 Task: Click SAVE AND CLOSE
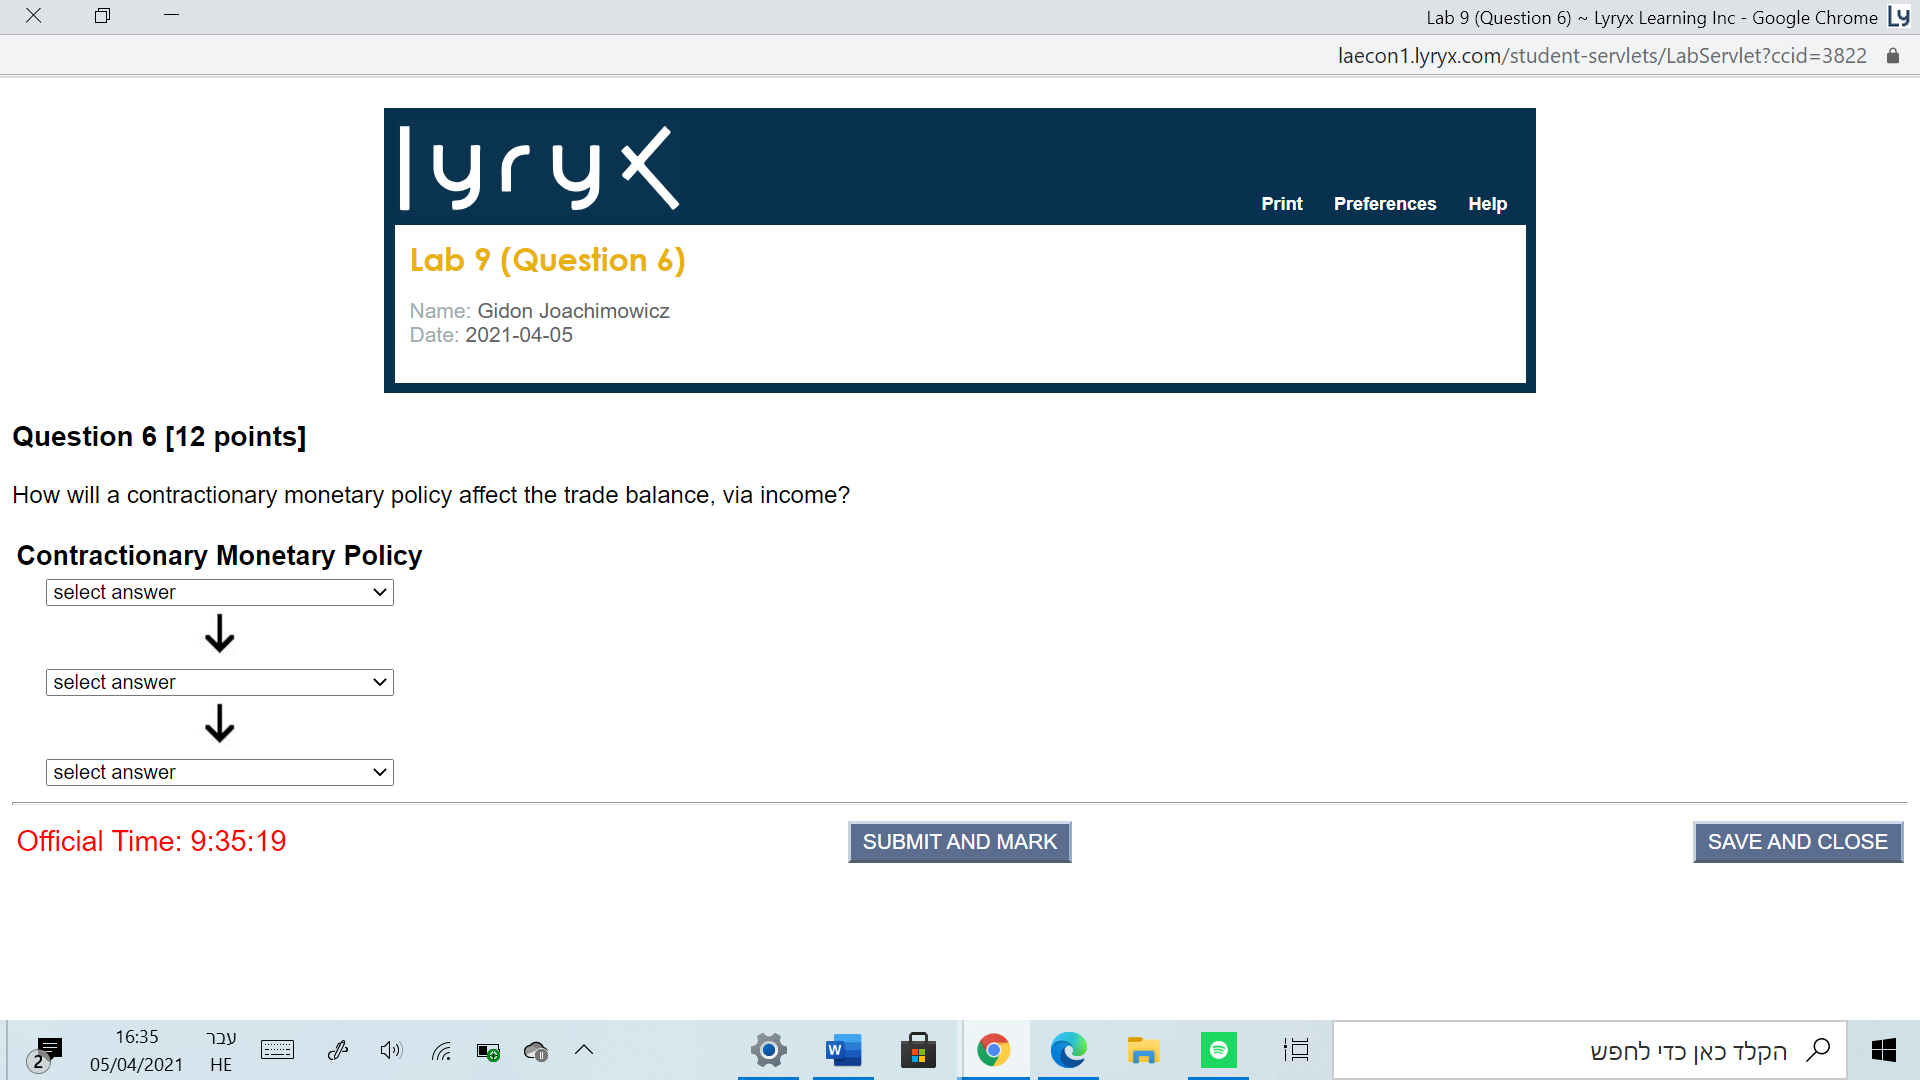click(1797, 842)
